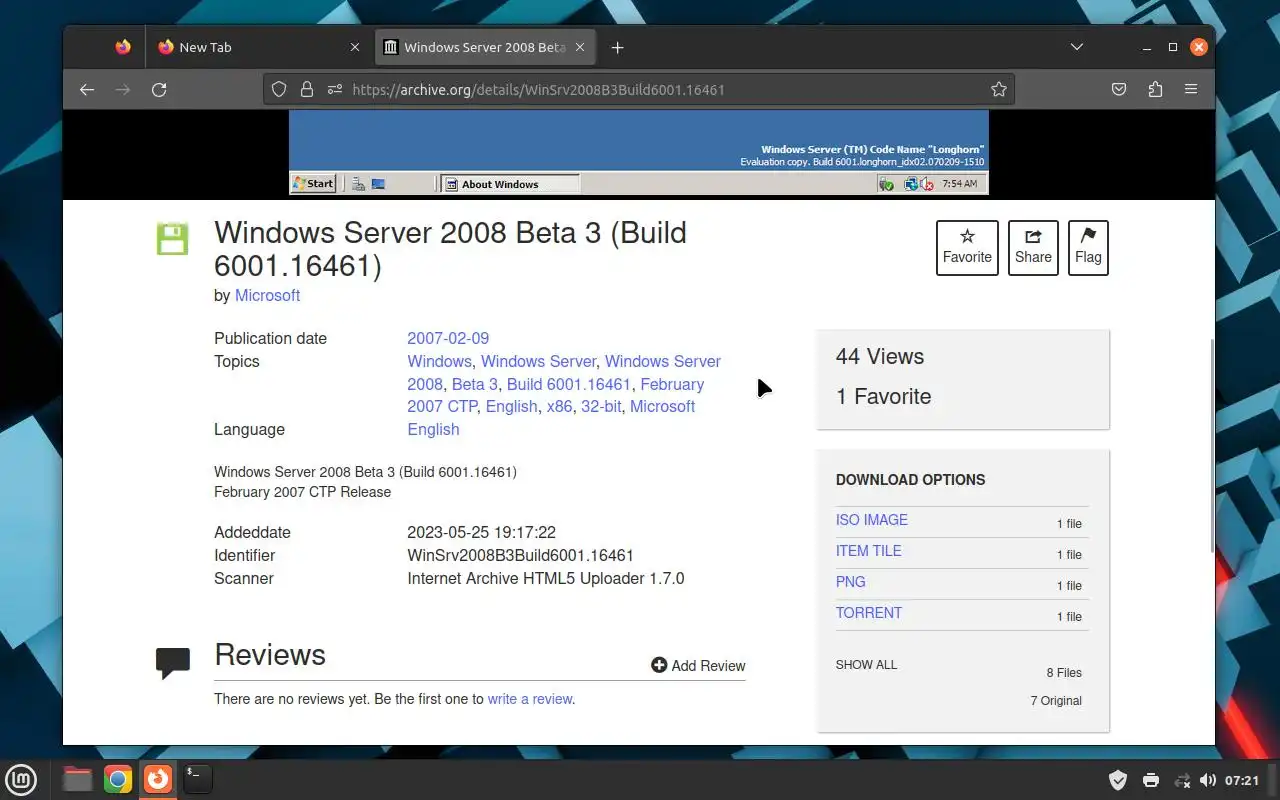Screen dimensions: 1280x800
Task: Click SHOW ALL download files
Action: click(x=866, y=665)
